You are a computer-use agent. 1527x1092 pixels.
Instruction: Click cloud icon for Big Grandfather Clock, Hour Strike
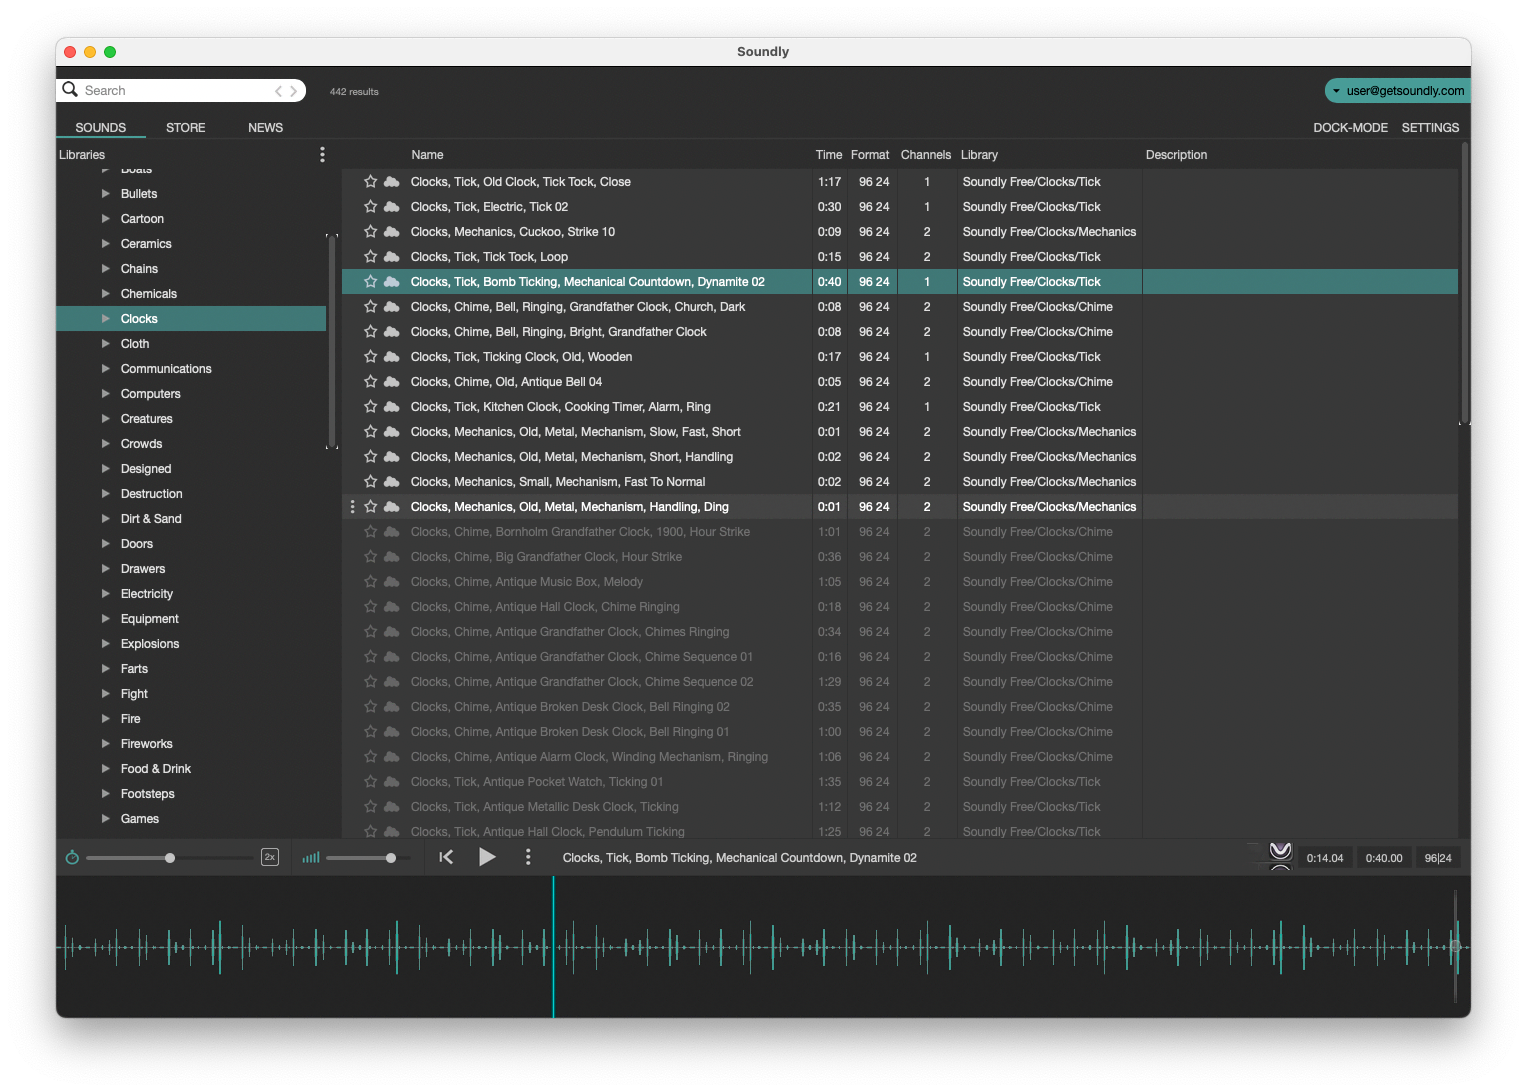click(392, 557)
